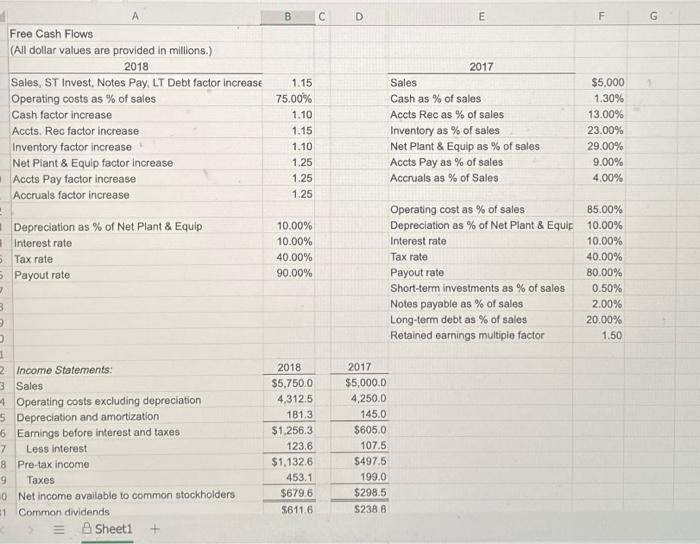Select 2018 operating costs 4,312.5

coord(295,399)
